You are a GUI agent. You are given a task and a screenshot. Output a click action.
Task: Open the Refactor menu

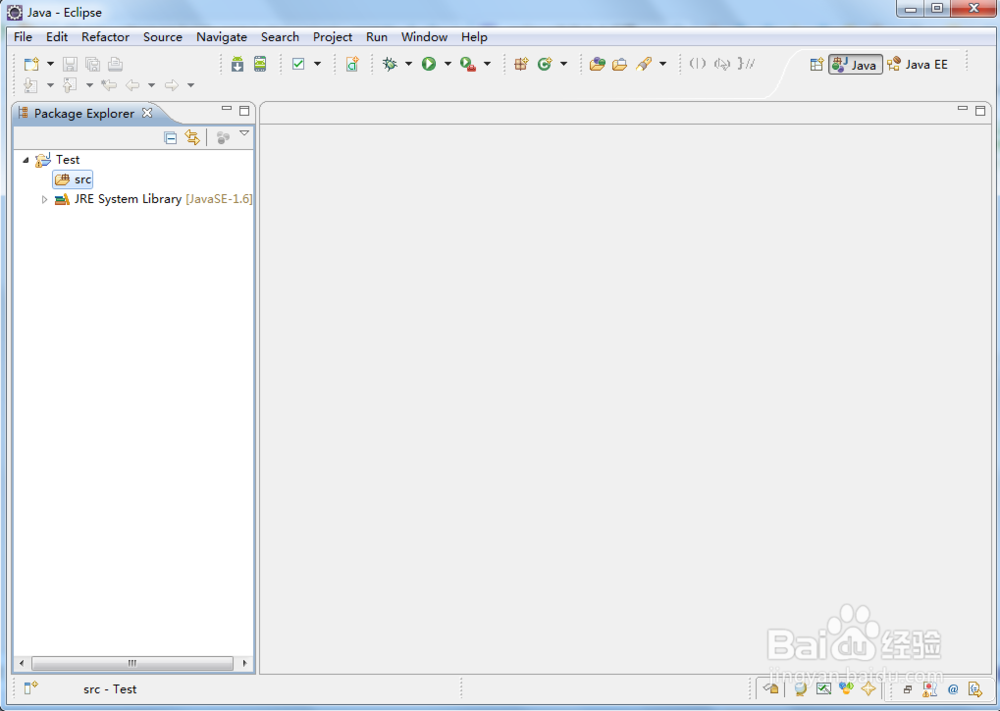[x=105, y=37]
